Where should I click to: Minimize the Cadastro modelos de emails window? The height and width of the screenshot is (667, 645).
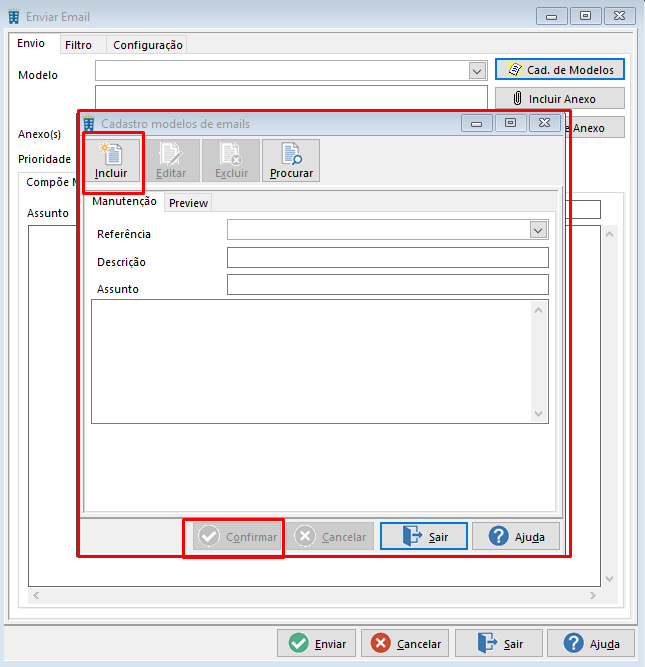click(477, 123)
